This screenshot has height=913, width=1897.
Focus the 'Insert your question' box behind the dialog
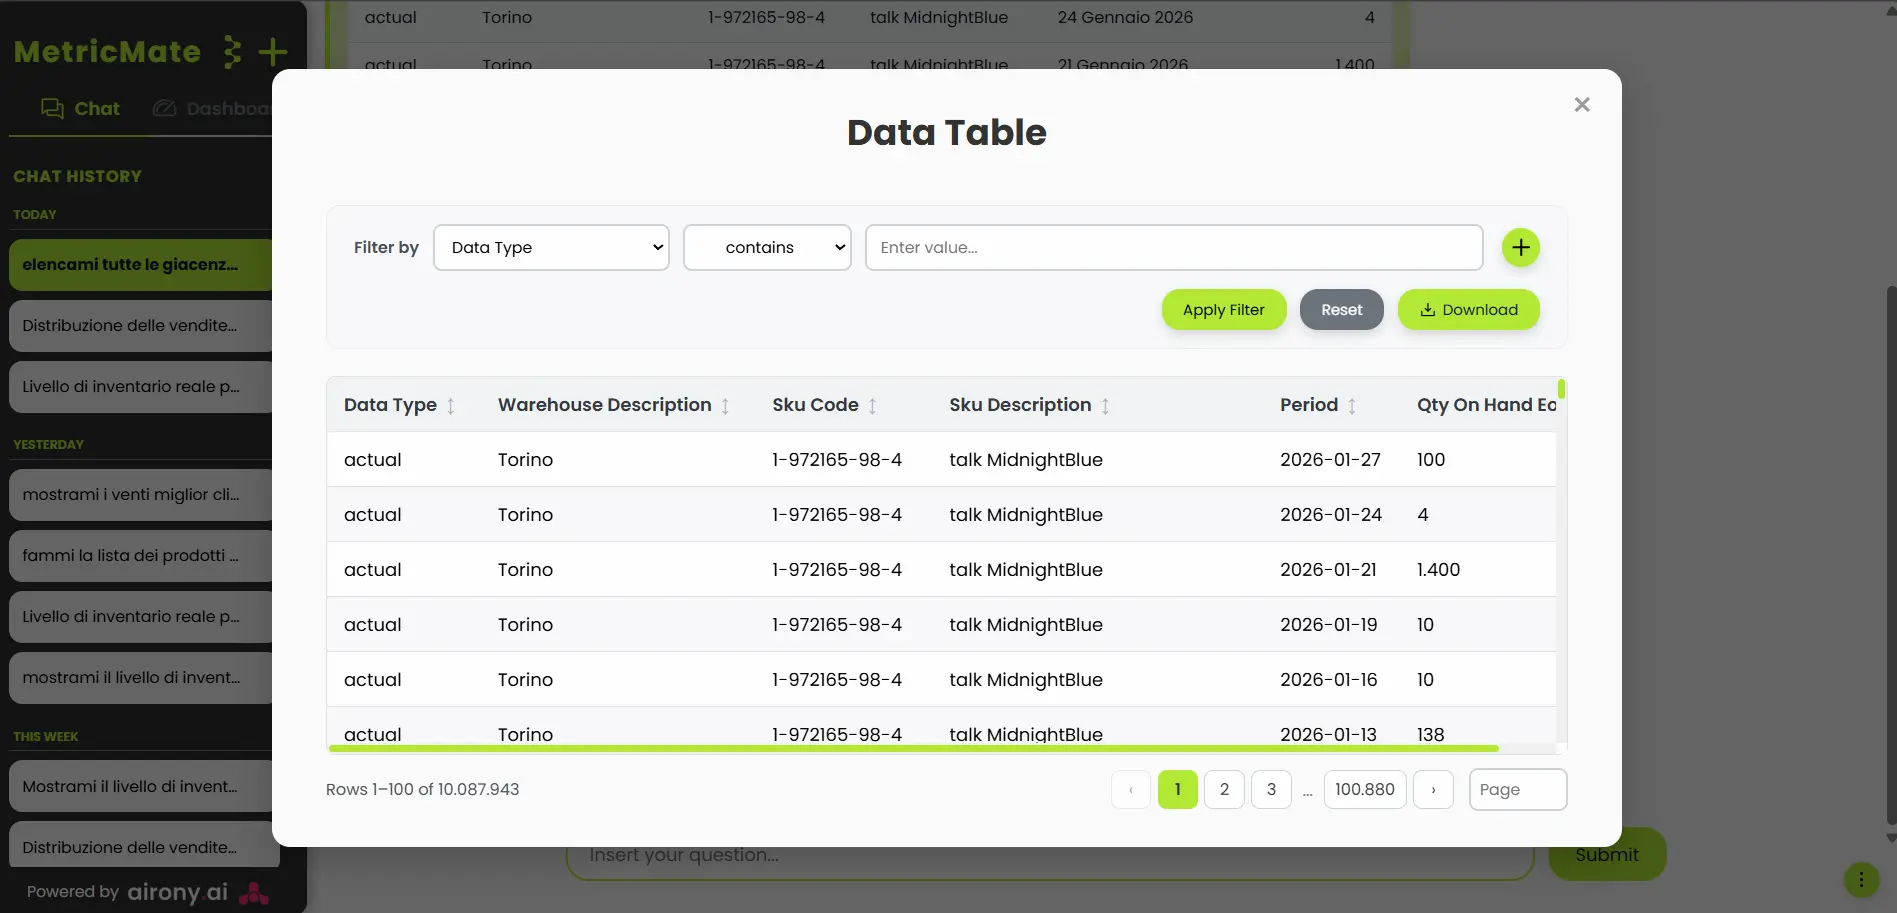point(1050,861)
